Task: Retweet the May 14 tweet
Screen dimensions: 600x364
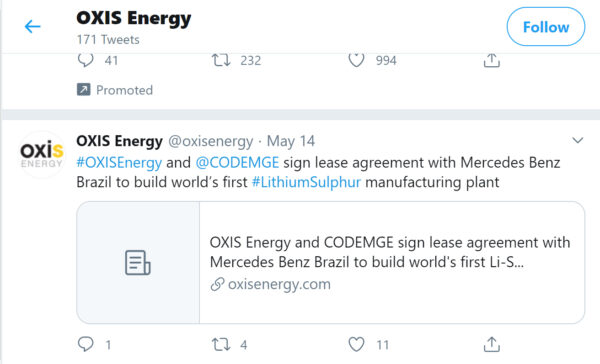Action: point(221,344)
